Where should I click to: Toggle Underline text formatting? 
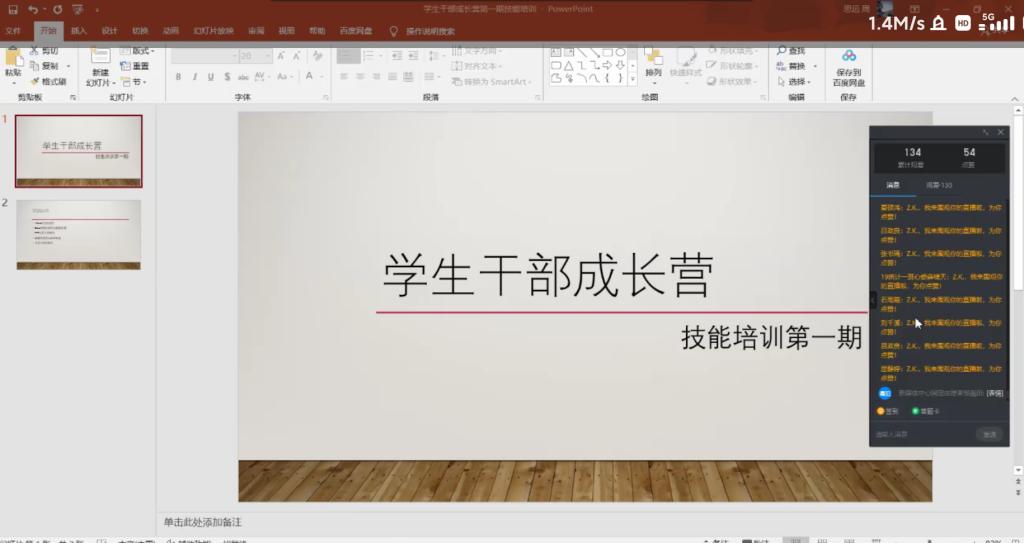[210, 77]
